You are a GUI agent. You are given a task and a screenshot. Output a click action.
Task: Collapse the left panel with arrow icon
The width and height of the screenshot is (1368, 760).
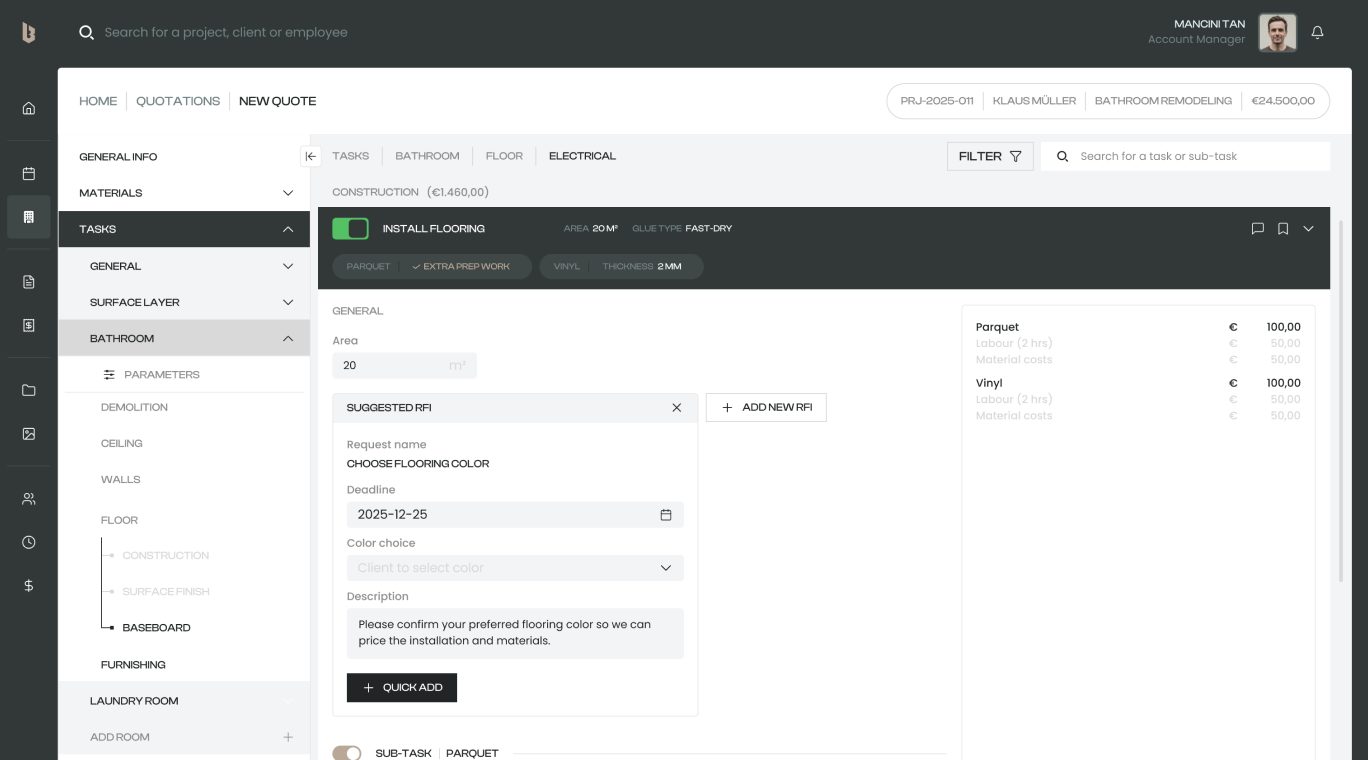click(x=310, y=156)
